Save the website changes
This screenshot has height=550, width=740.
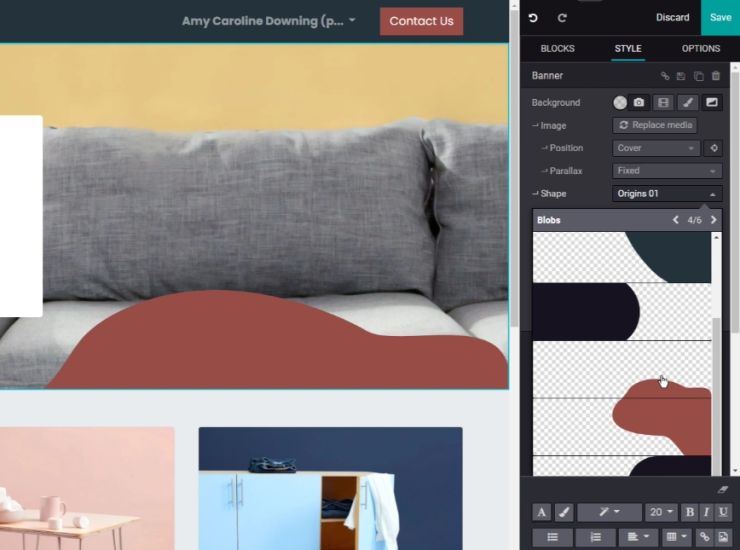(x=720, y=17)
